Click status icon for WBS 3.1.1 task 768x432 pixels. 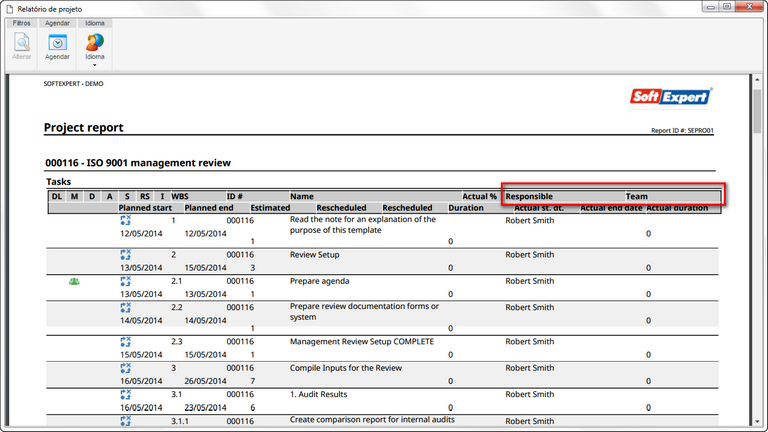click(126, 421)
